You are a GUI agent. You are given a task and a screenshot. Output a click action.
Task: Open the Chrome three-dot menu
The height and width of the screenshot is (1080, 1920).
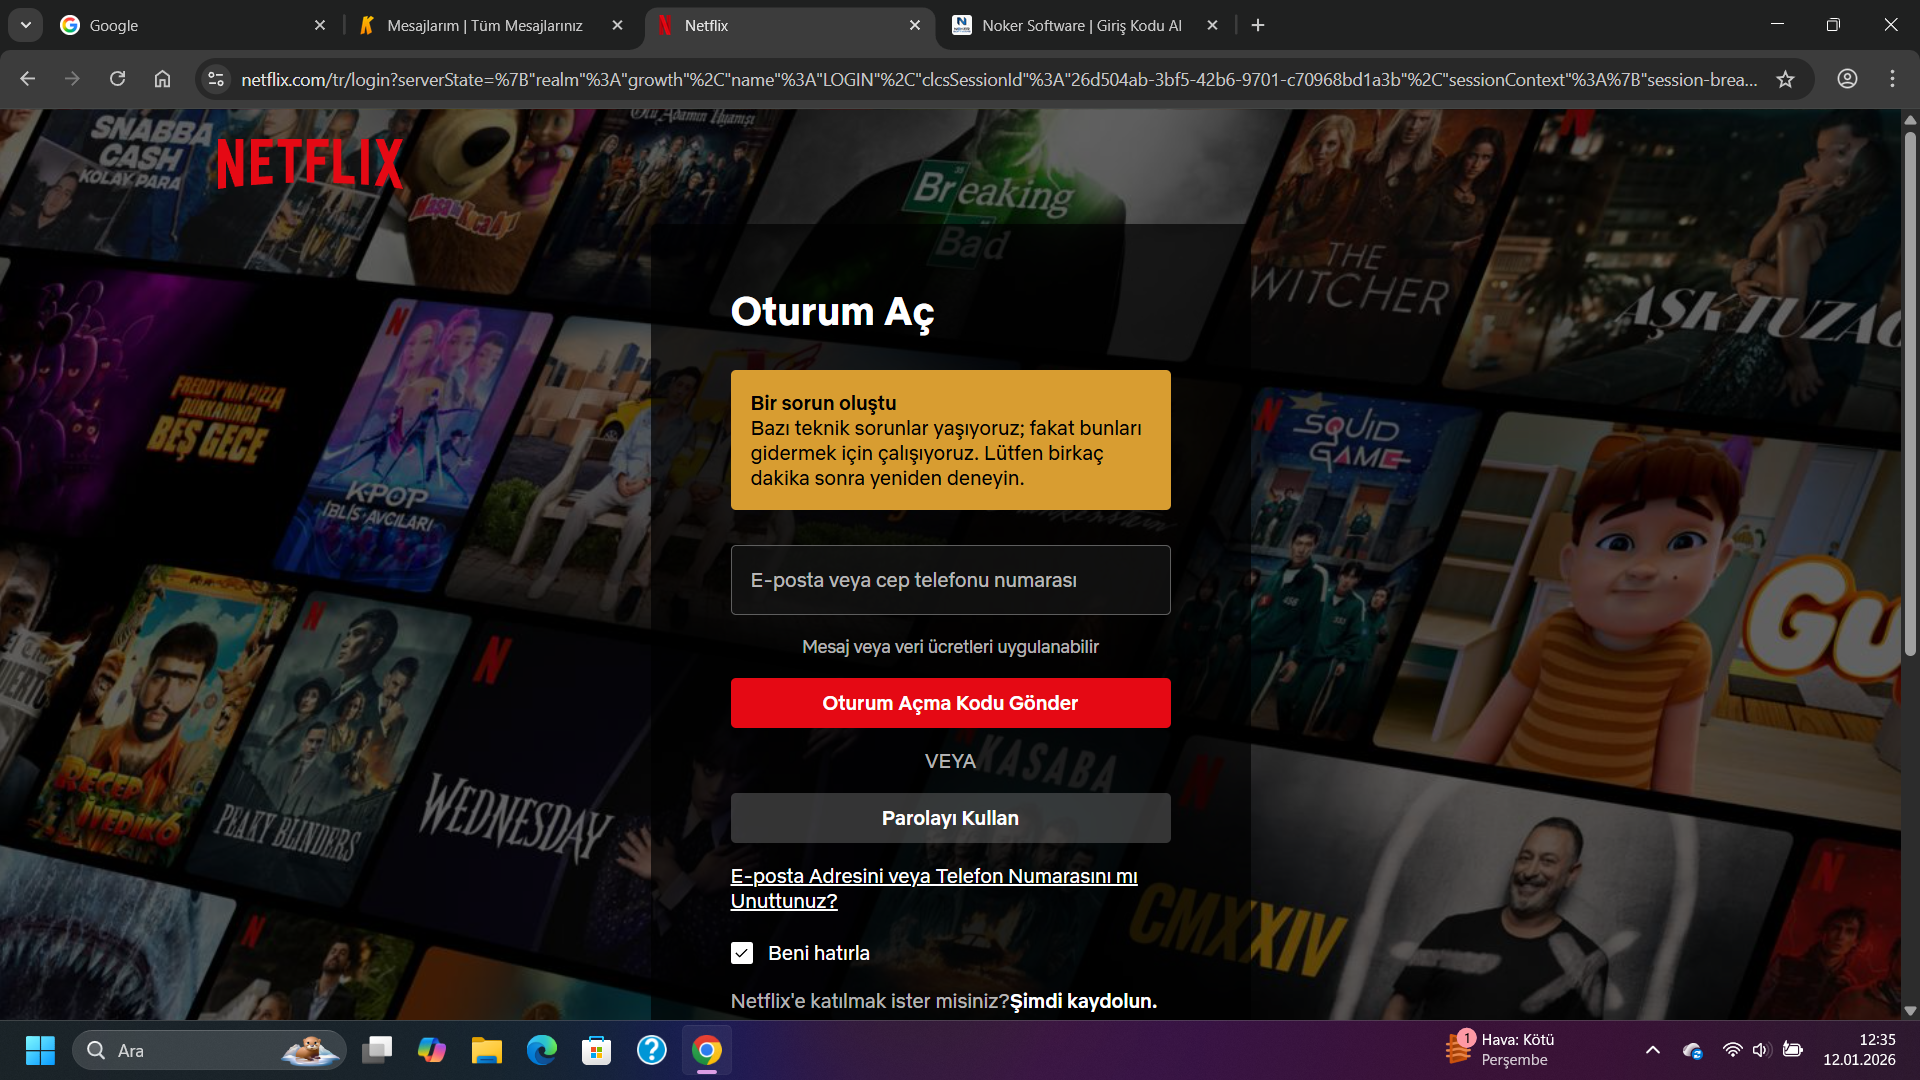[x=1892, y=79]
